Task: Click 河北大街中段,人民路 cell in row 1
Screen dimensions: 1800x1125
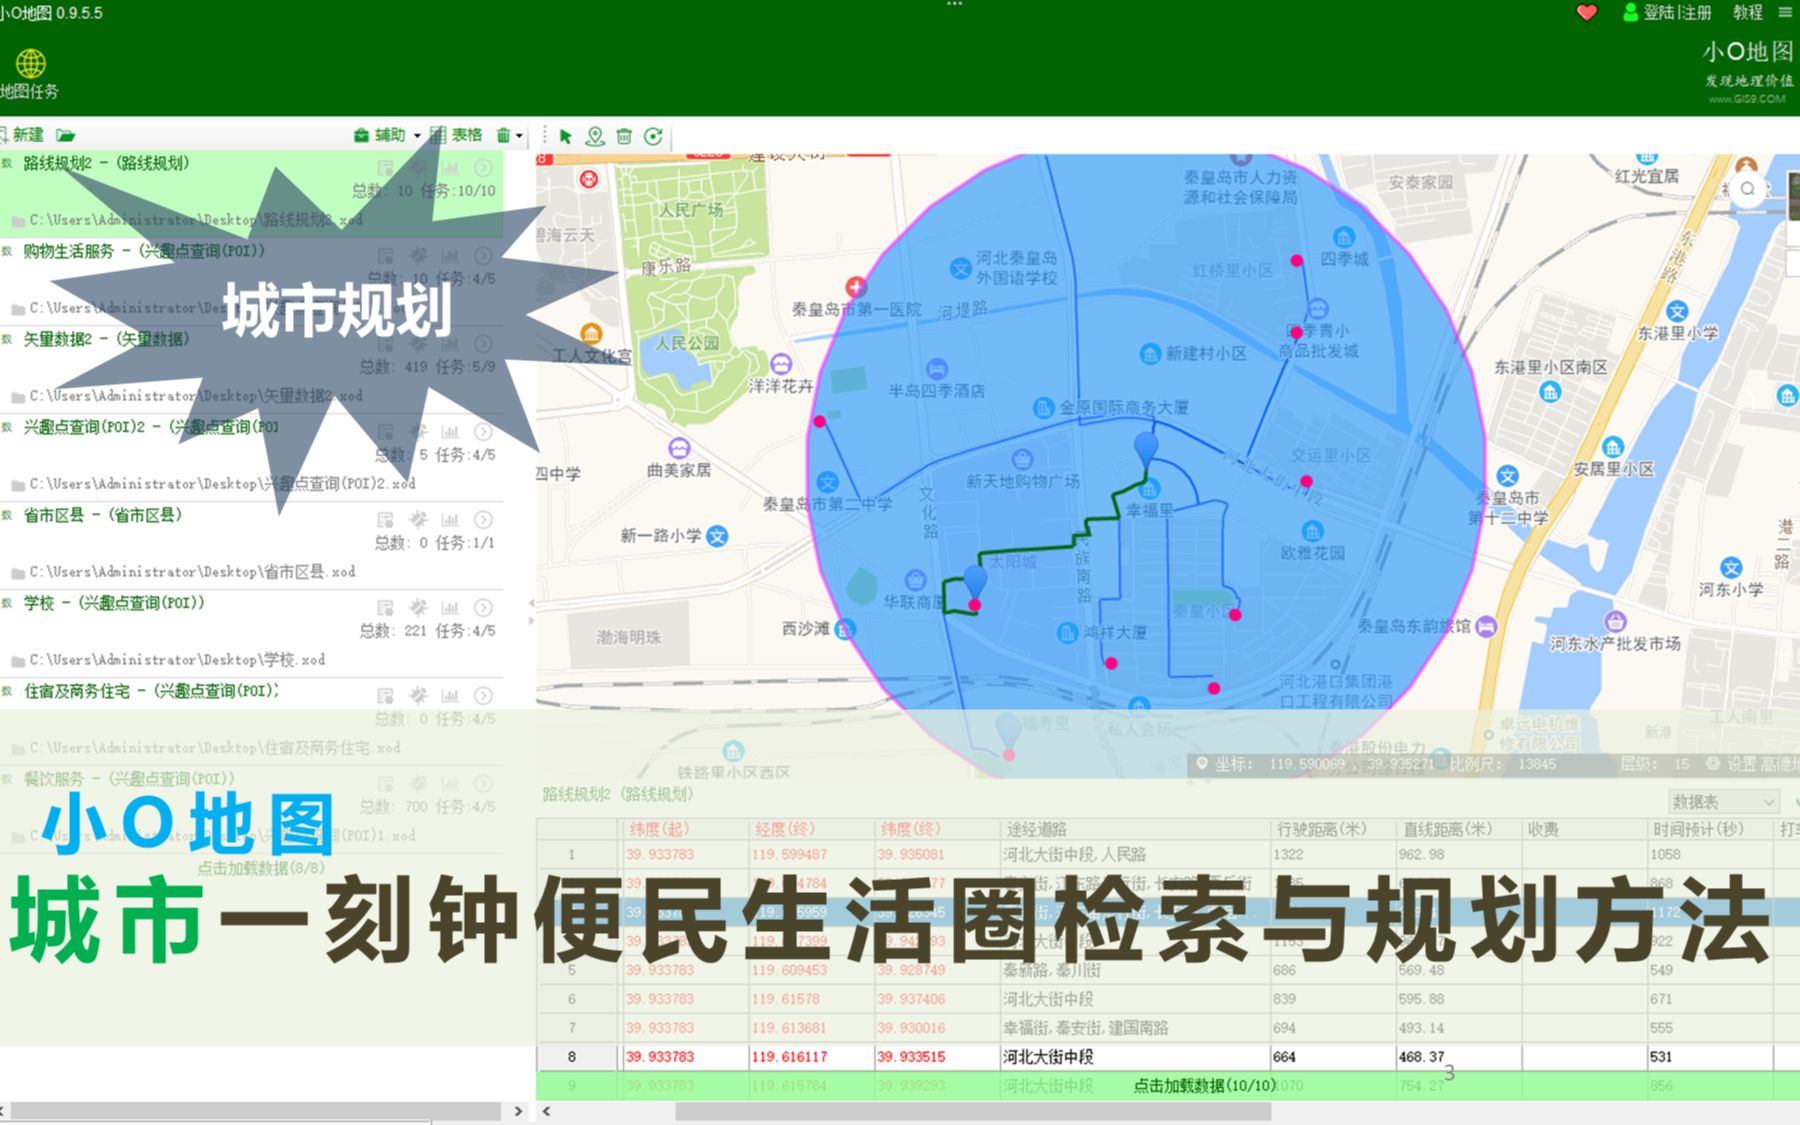Action: [x=1135, y=855]
